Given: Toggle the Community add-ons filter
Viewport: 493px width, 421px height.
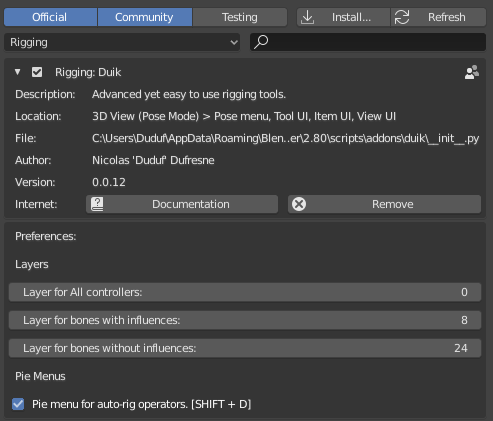Looking at the screenshot, I should coord(144,17).
